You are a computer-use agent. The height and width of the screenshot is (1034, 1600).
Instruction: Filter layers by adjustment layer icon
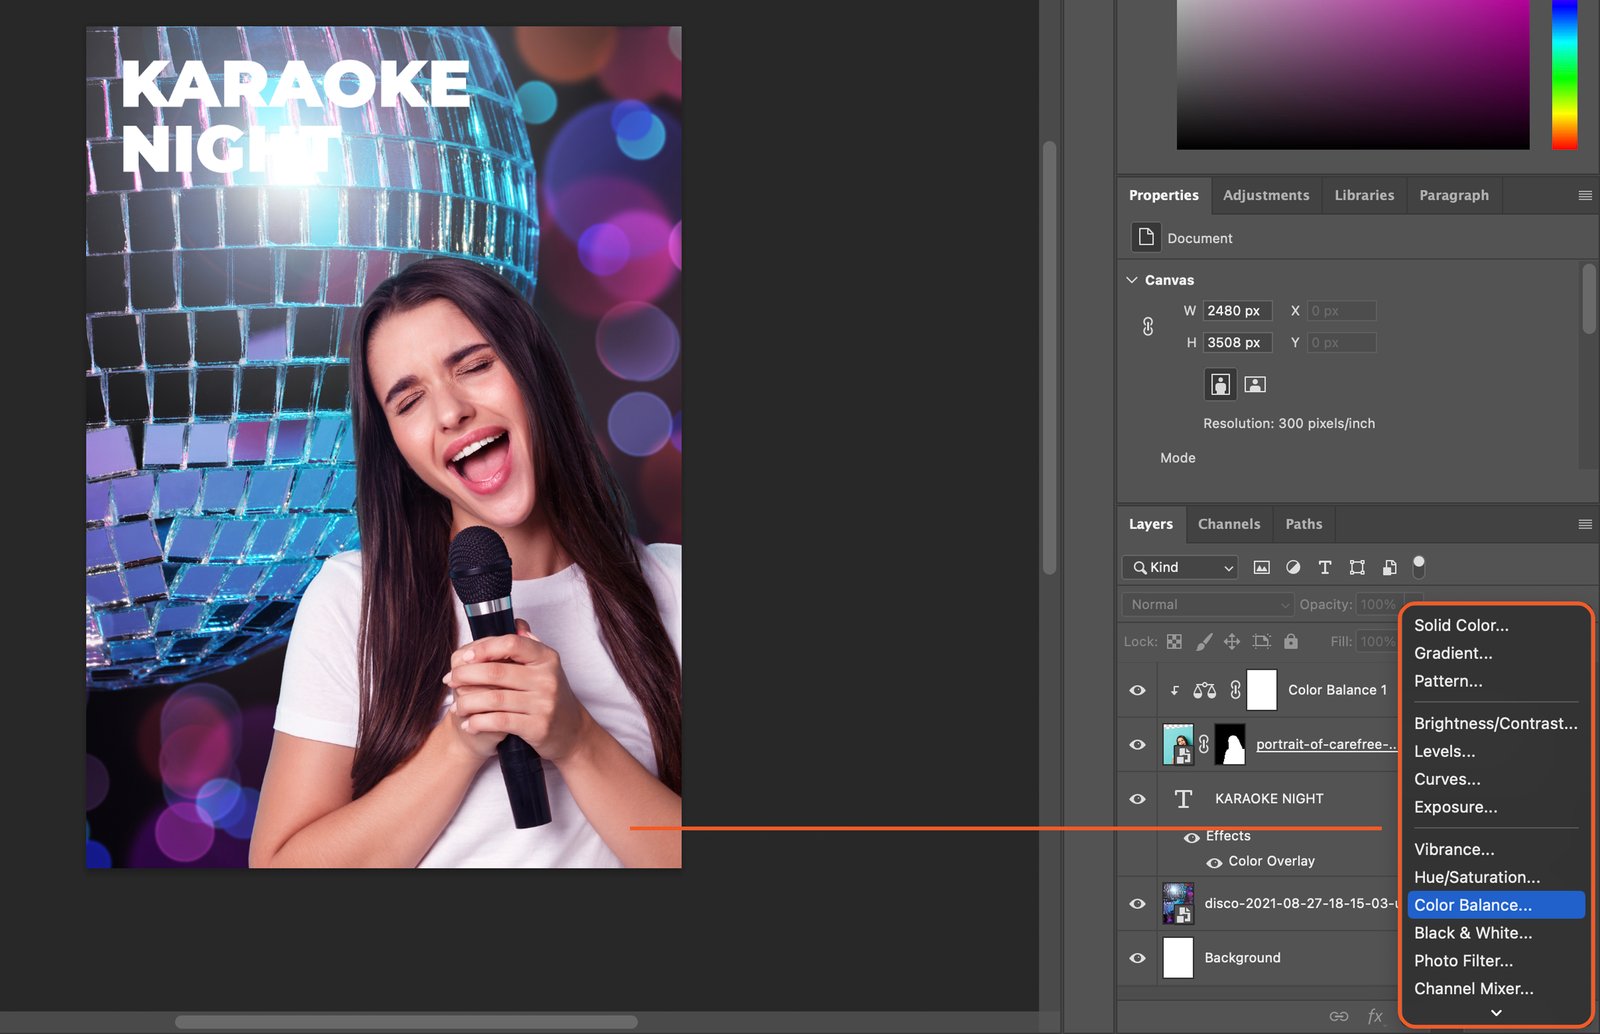point(1293,567)
